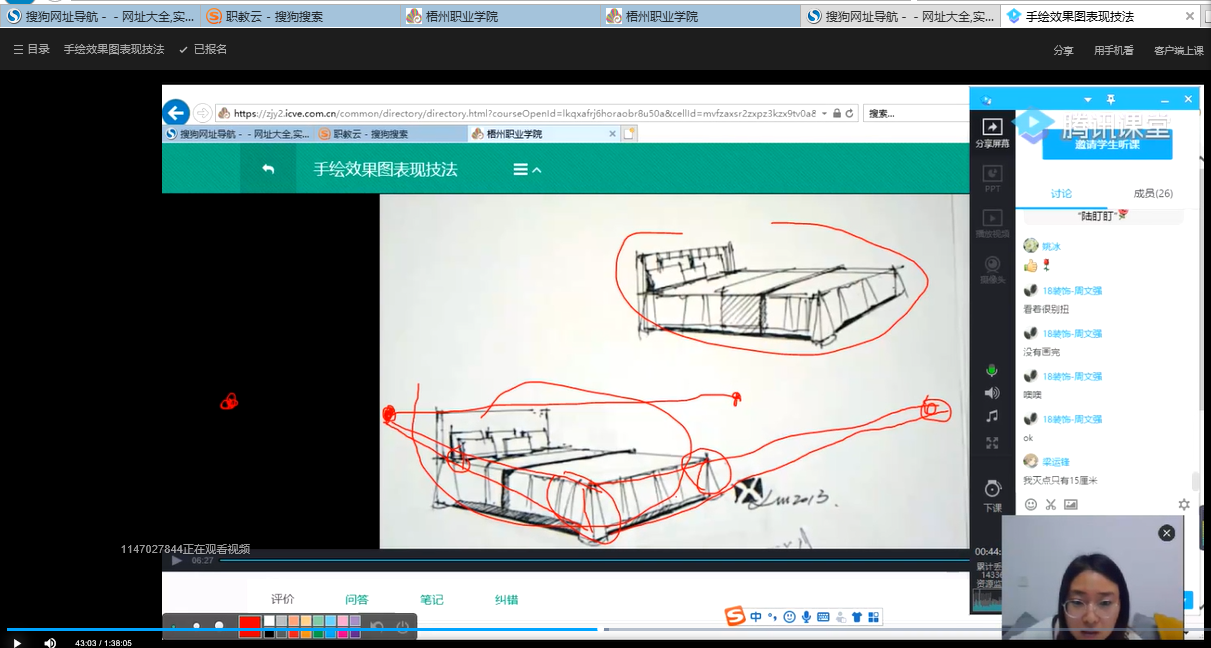Open chat settings with the gear icon
This screenshot has width=1211, height=648.
coord(1184,505)
